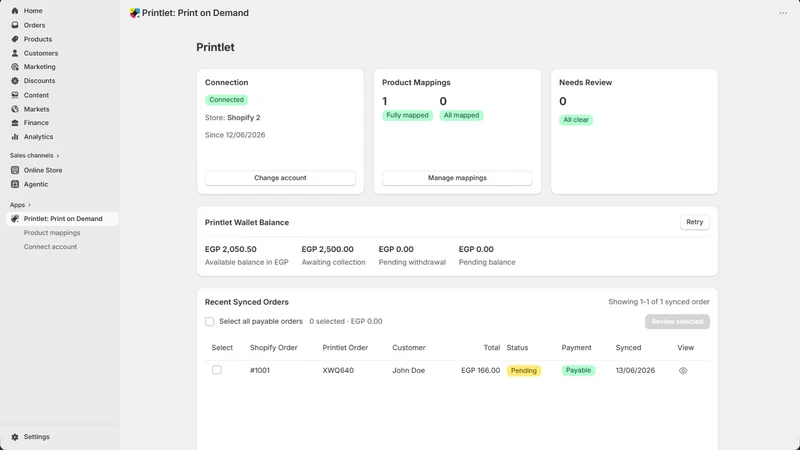The width and height of the screenshot is (800, 450).
Task: Click the Shopify order number #1001
Action: tap(260, 370)
